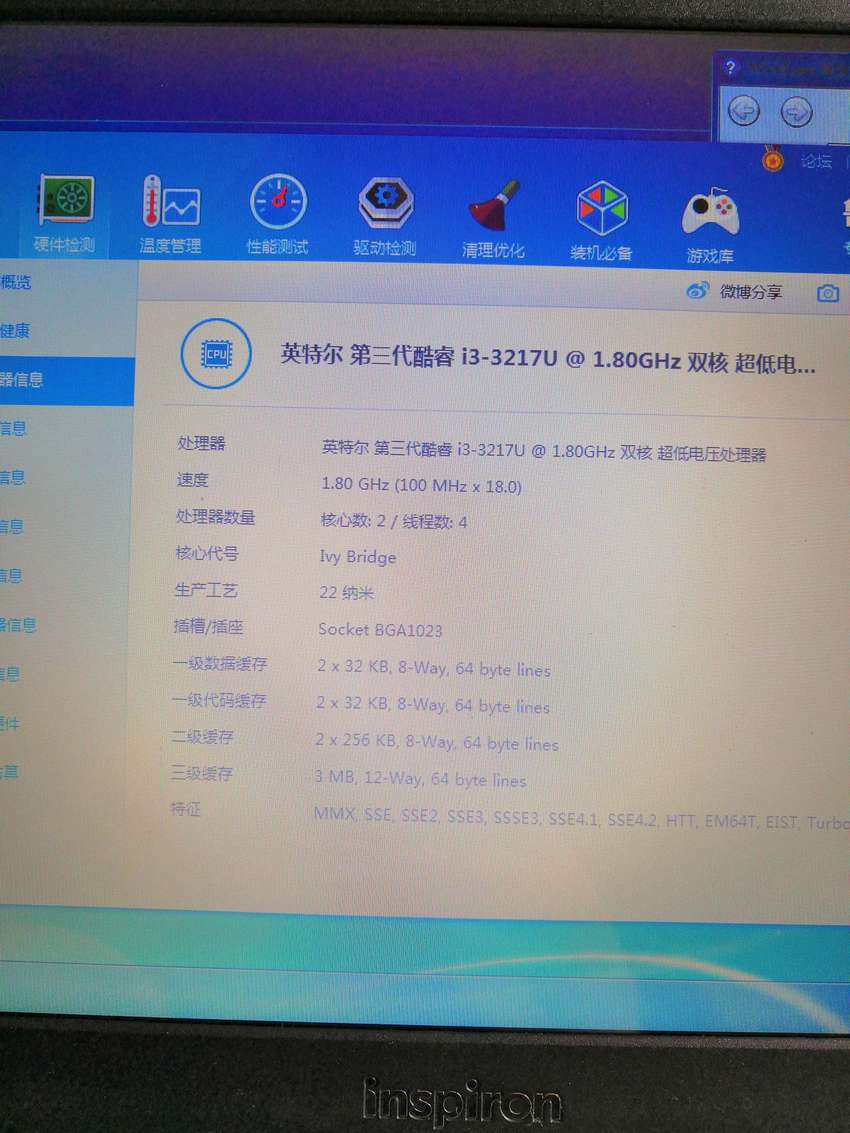Click the CPU chip circle icon

[216, 354]
